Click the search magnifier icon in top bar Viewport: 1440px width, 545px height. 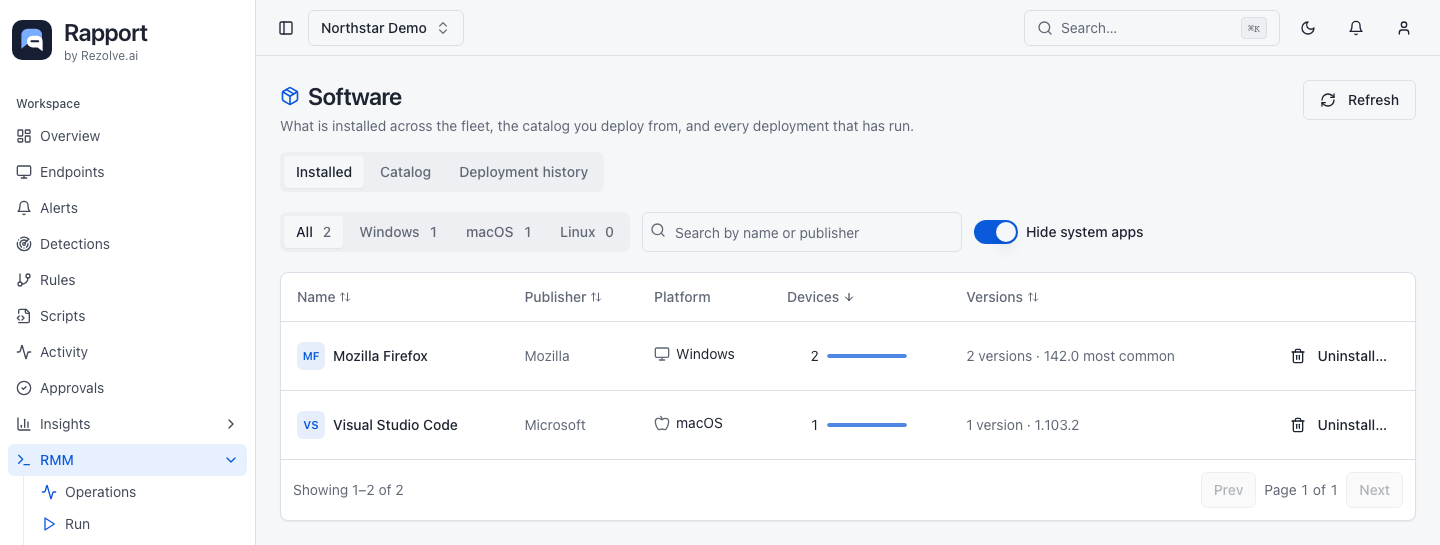[1045, 28]
